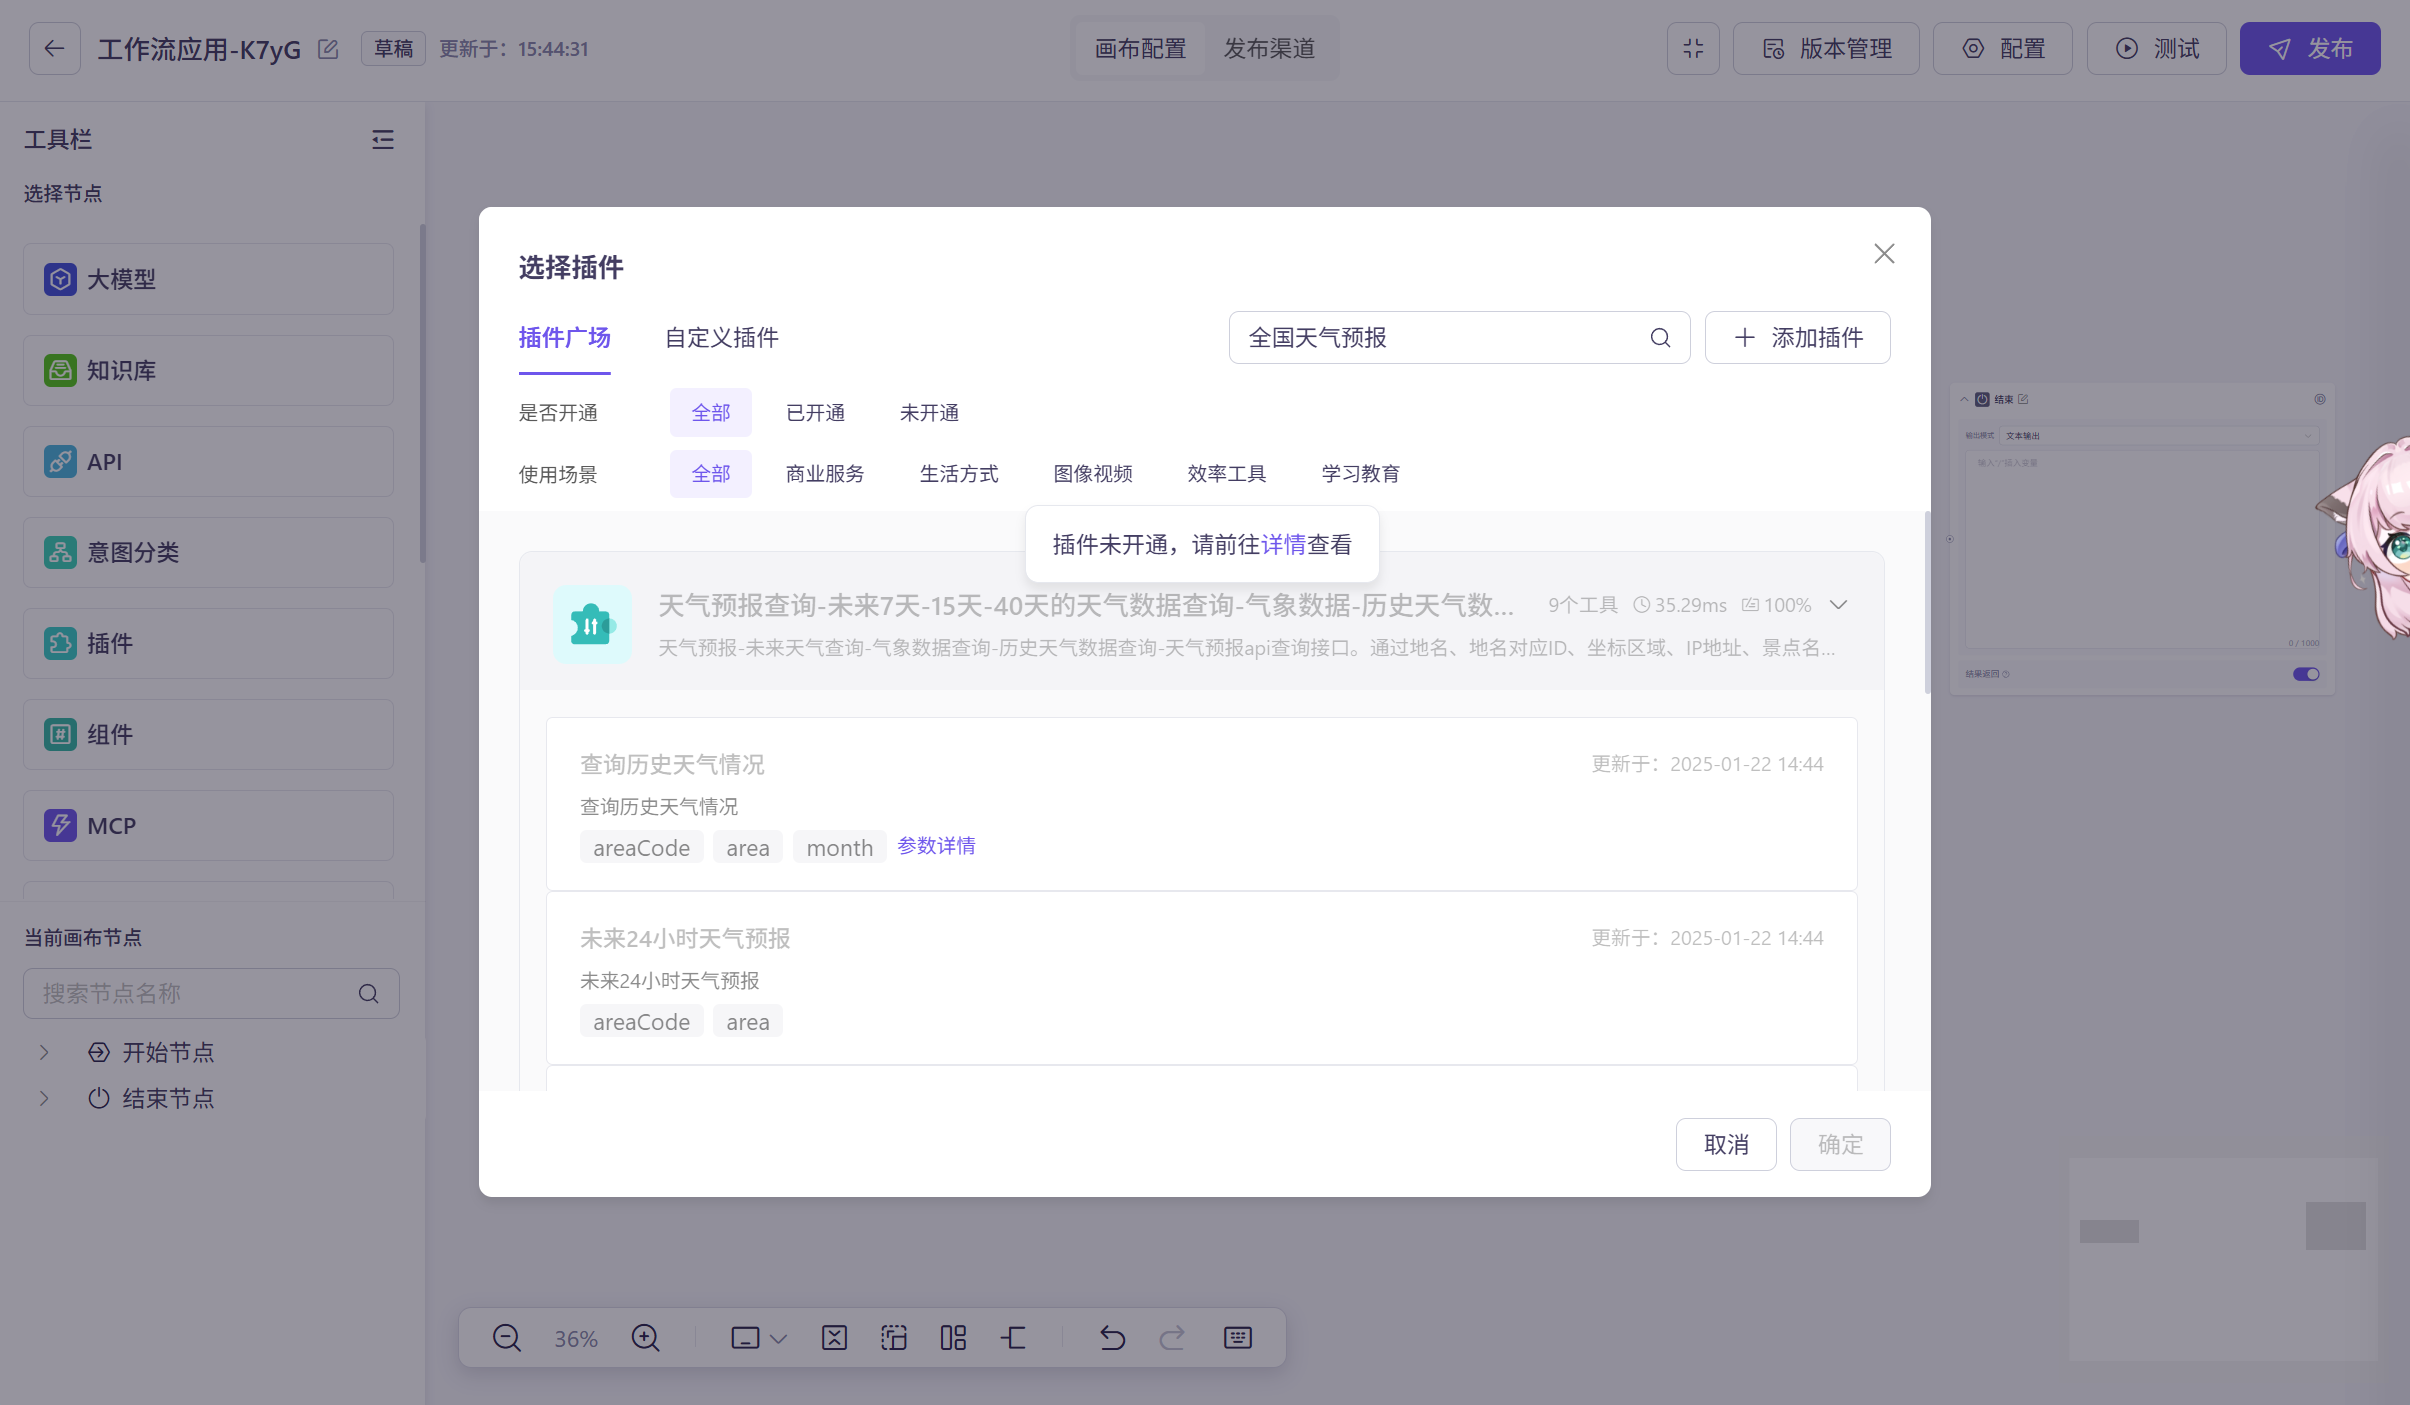
Task: Click the search magnifier icon in plugin search
Action: [x=1660, y=338]
